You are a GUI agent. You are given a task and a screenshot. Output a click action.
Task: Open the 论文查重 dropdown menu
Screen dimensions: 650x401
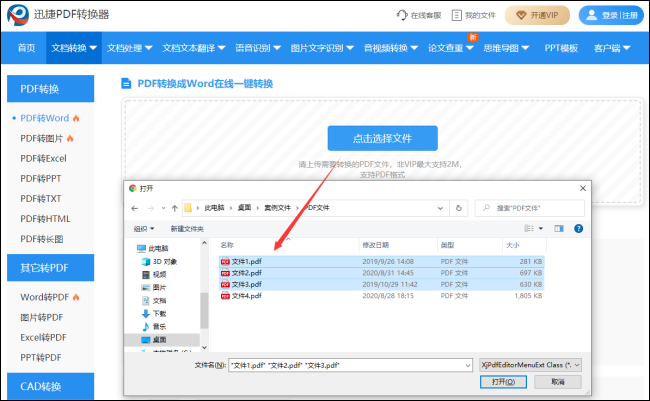451,48
